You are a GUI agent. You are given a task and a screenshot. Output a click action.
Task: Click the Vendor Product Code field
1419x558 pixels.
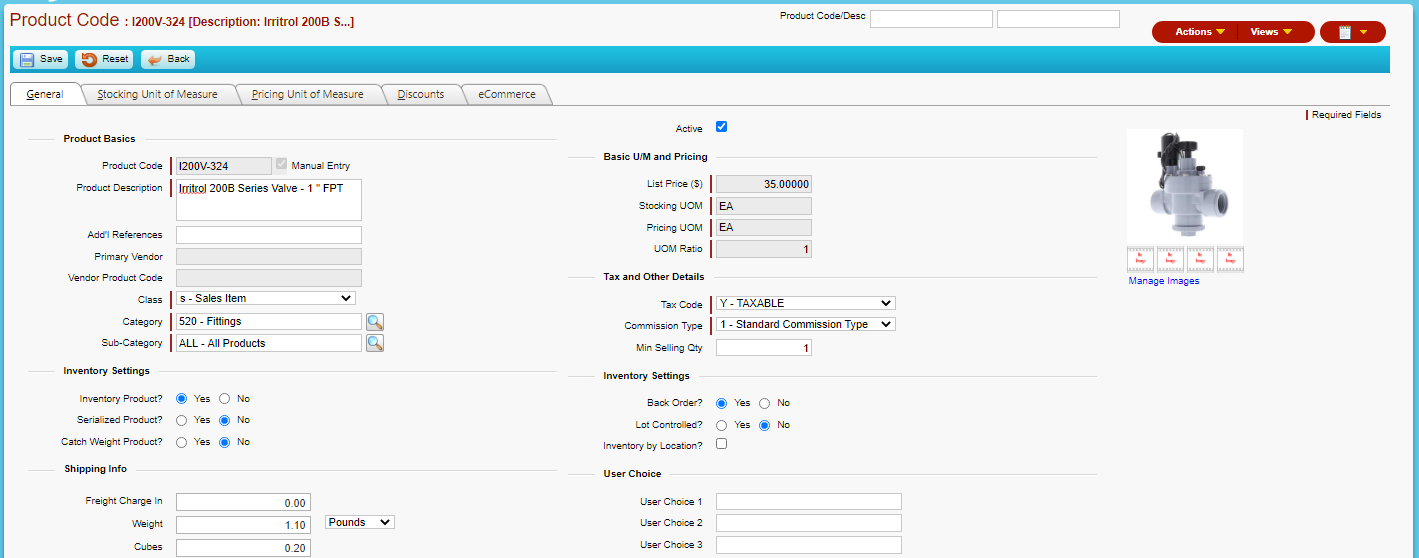(x=269, y=278)
